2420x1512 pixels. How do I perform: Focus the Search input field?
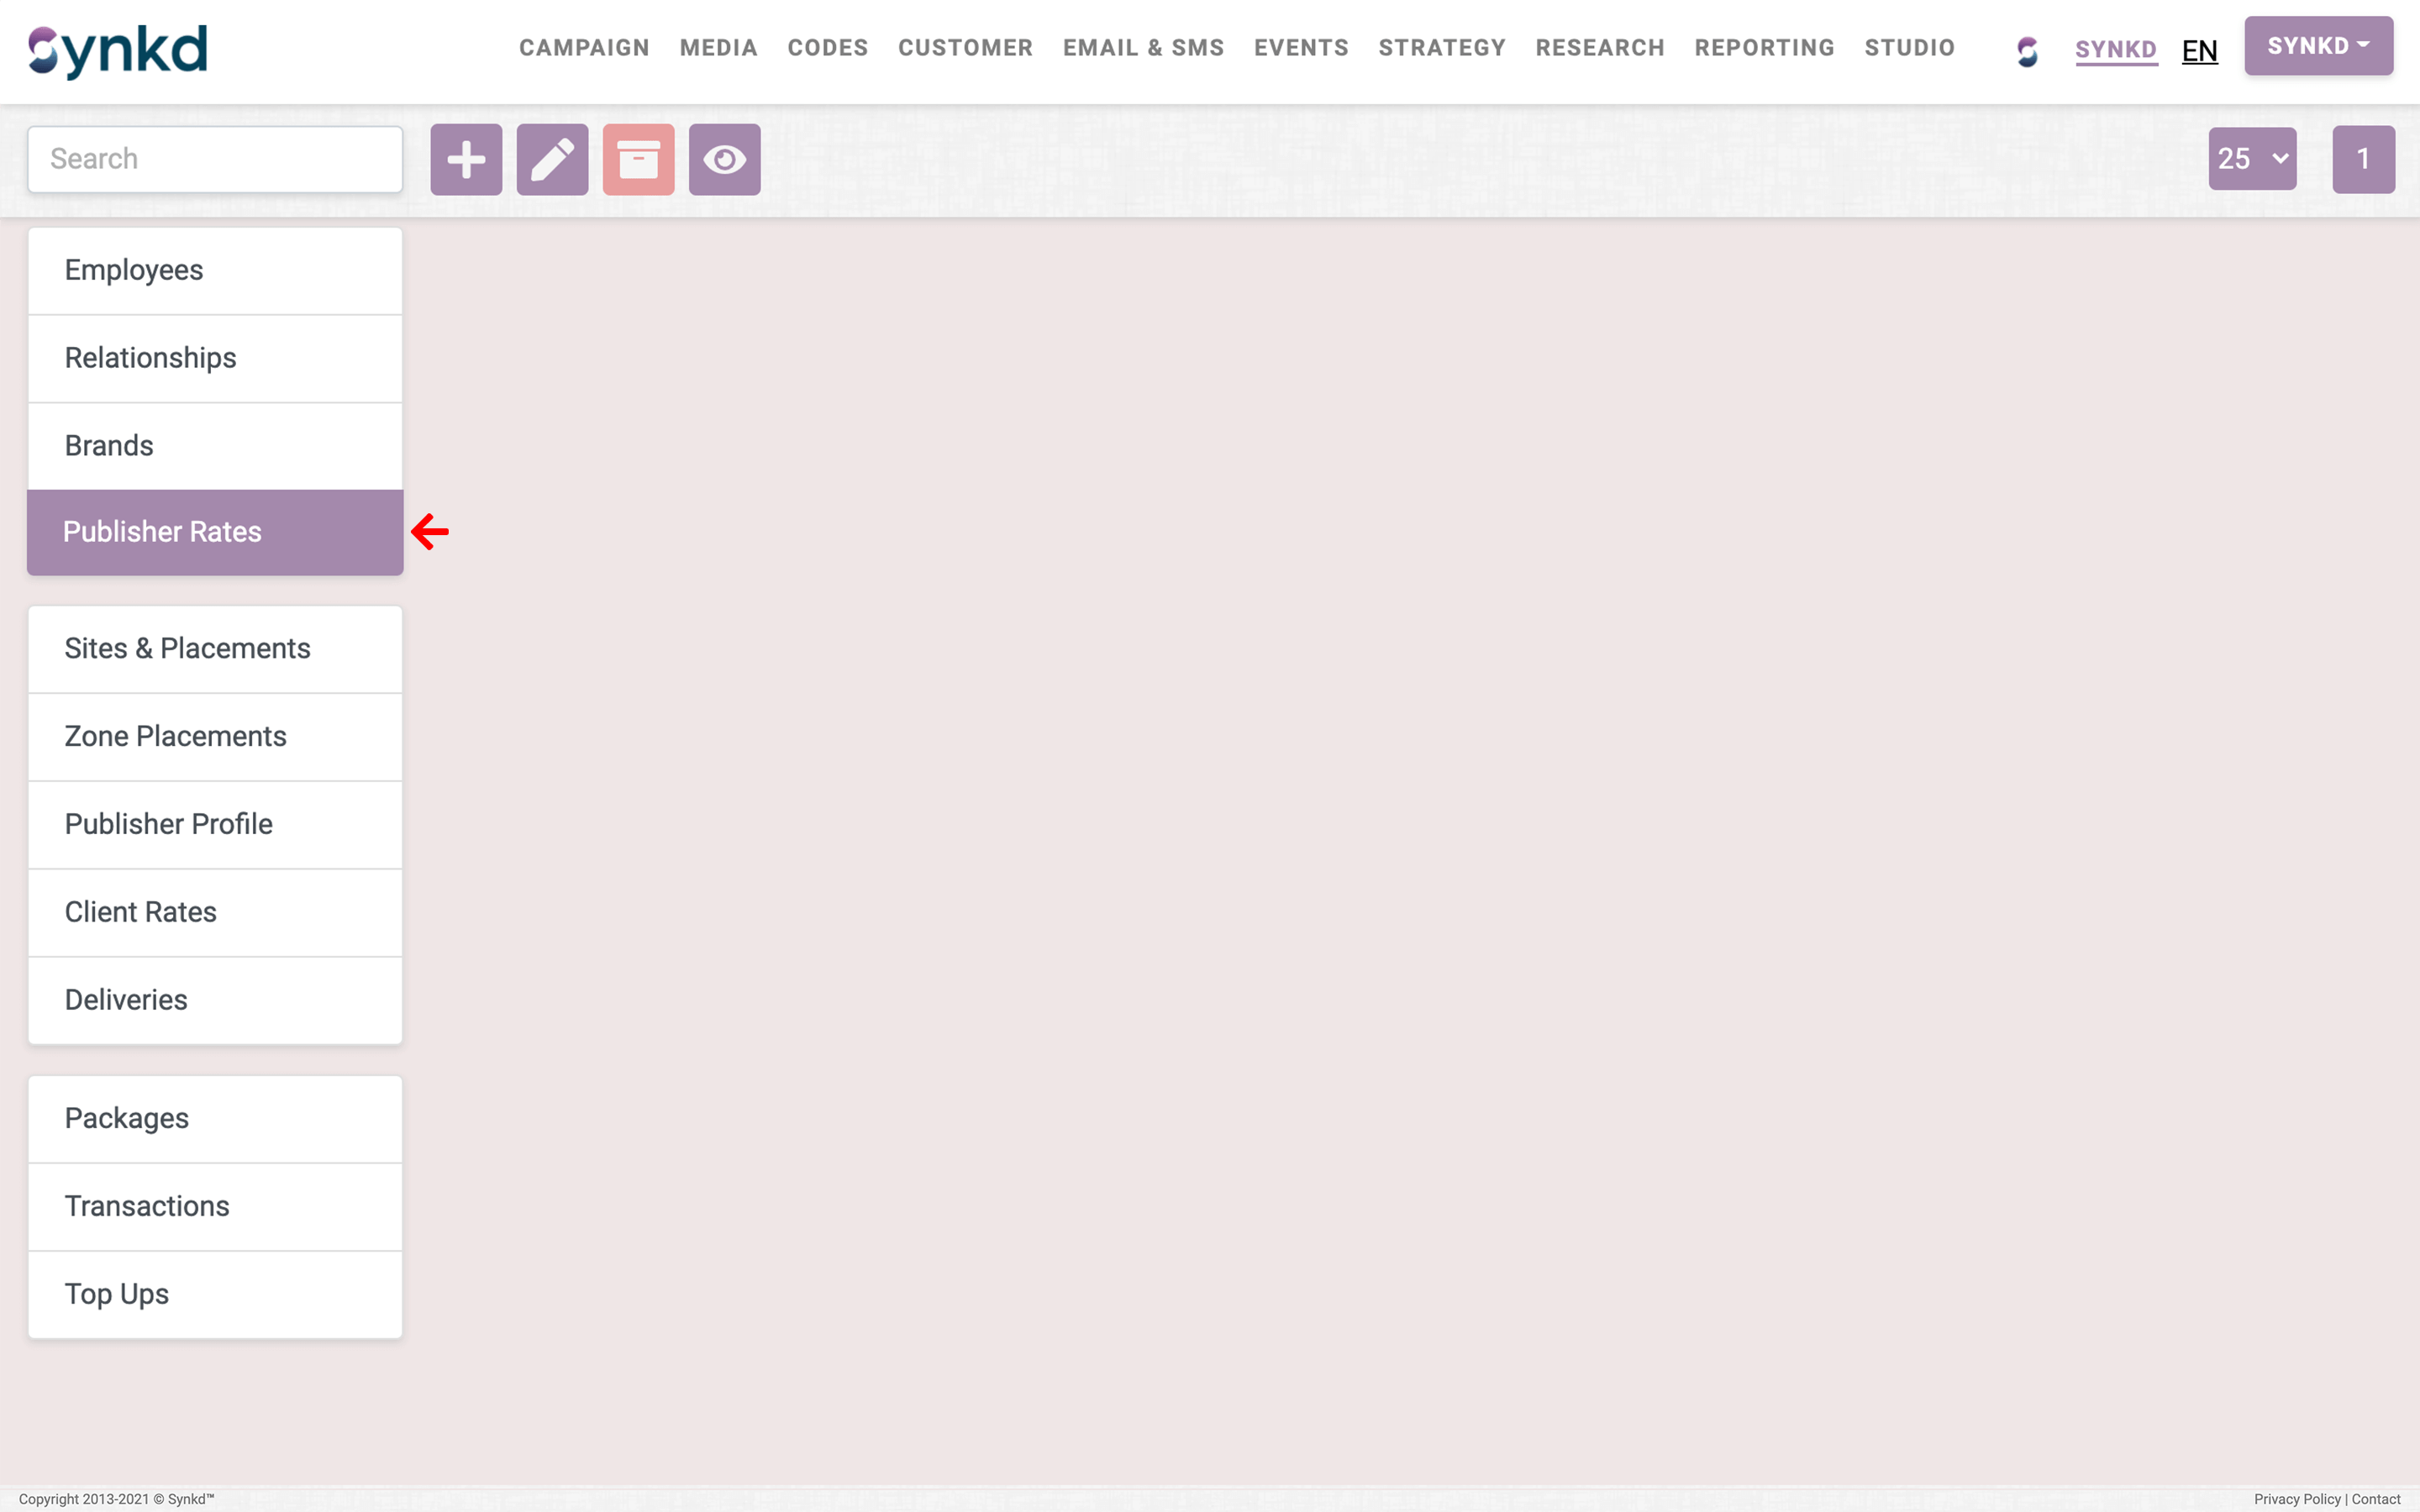[215, 159]
